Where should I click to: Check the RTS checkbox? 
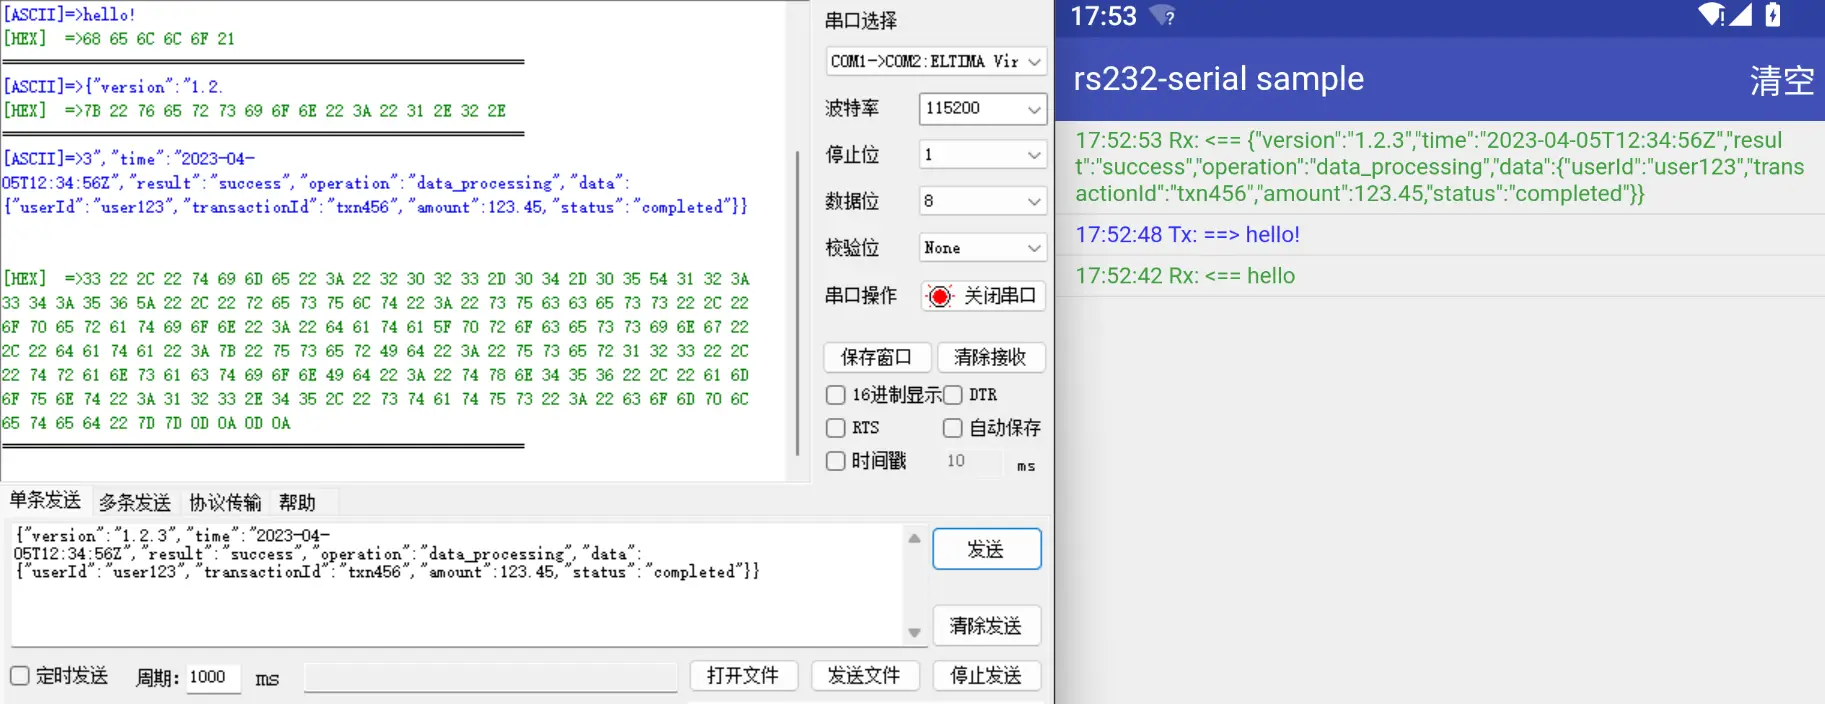pos(836,428)
